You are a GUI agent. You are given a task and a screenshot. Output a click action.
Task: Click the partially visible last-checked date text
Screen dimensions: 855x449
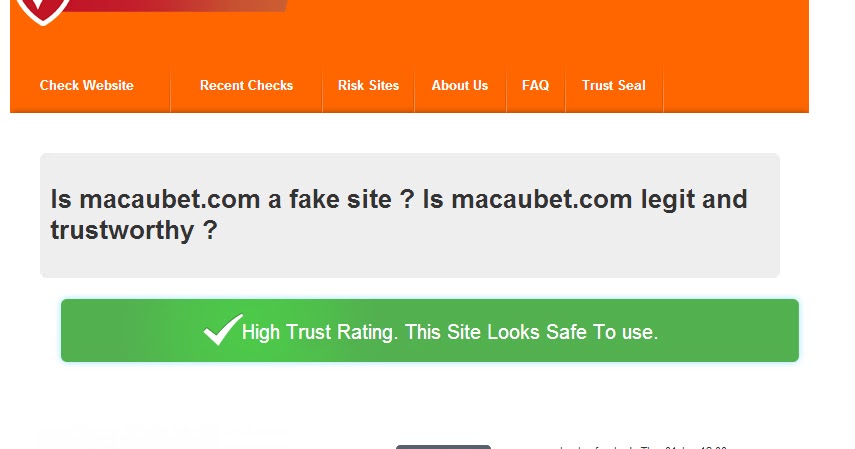tap(643, 447)
